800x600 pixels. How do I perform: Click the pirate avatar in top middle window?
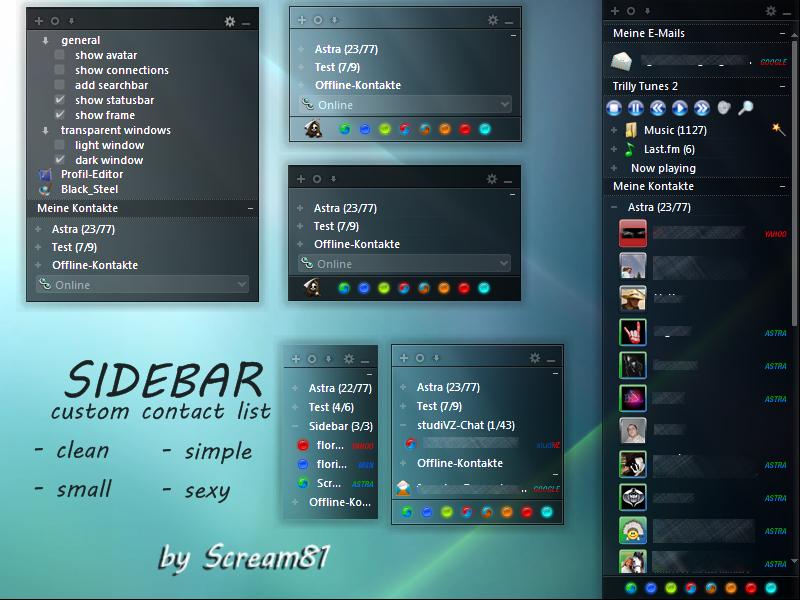point(314,129)
